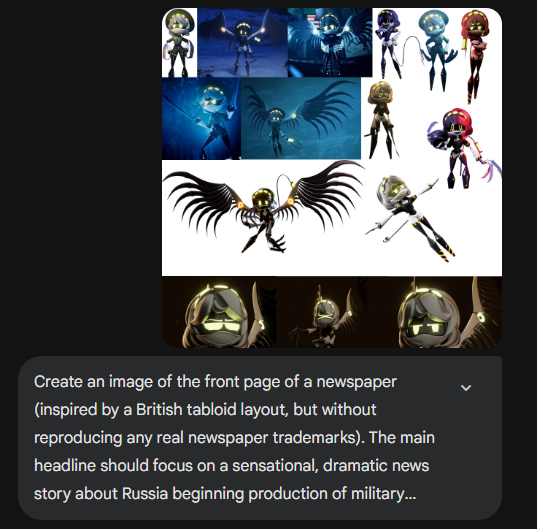
Task: Click the bottom-left close-up face with glowing visor
Action: [219, 312]
